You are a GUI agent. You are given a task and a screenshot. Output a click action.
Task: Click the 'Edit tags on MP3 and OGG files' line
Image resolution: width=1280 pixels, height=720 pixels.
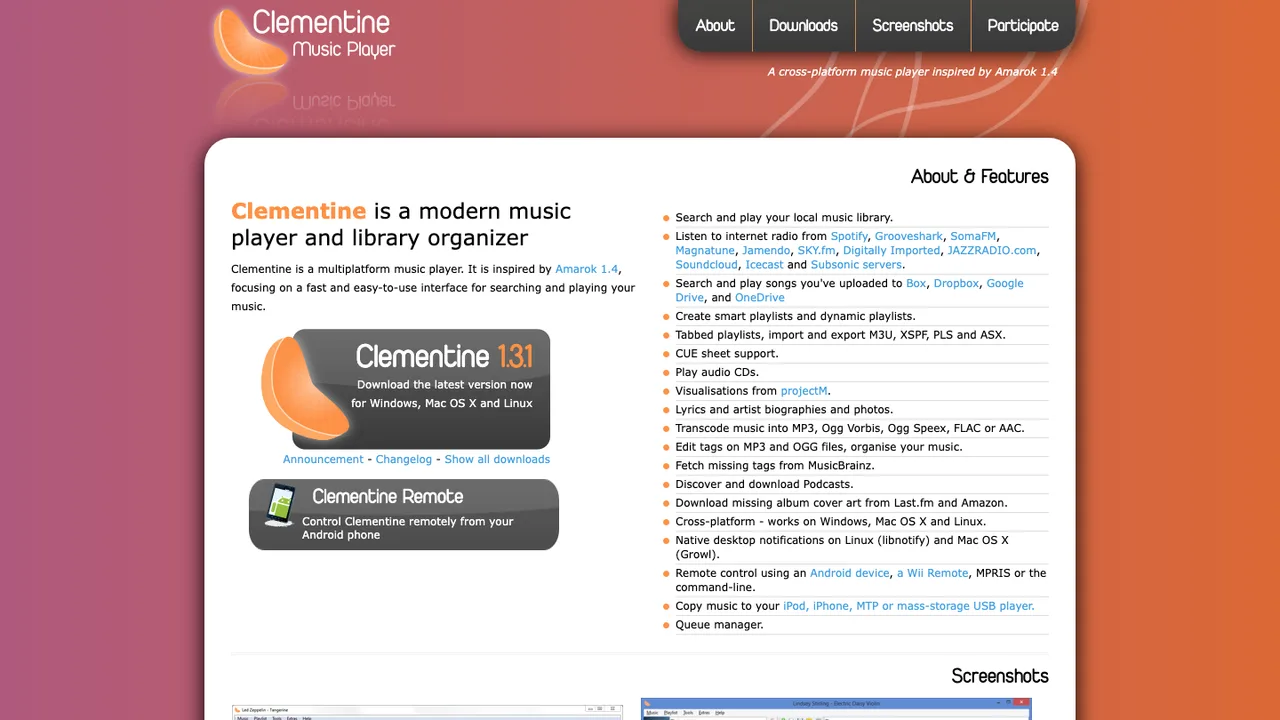click(819, 447)
